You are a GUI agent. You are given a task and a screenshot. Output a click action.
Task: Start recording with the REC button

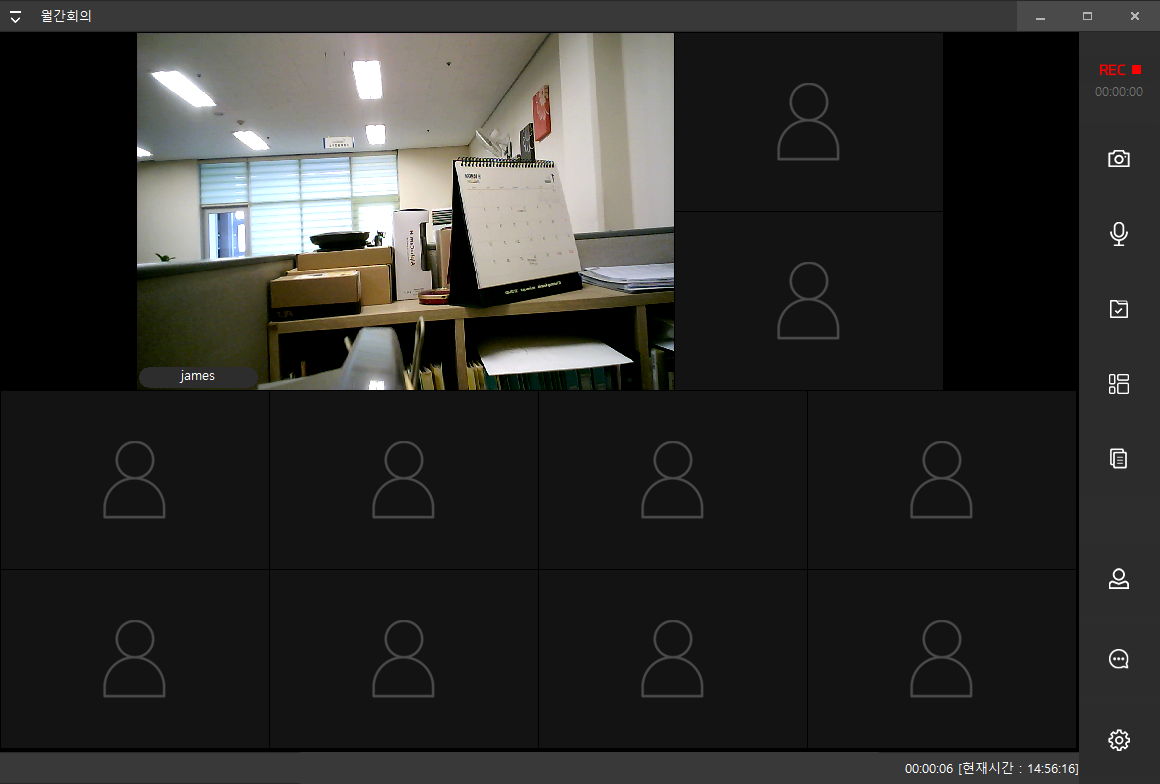(x=1119, y=70)
